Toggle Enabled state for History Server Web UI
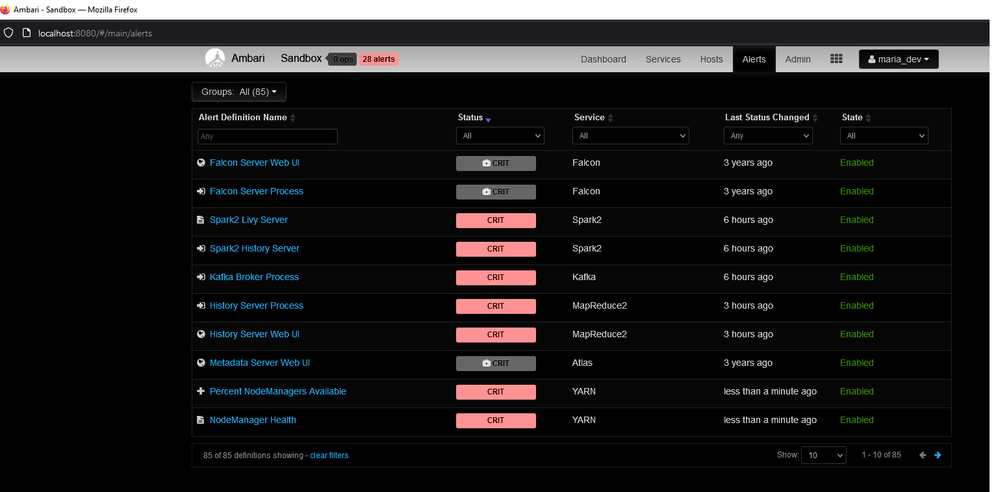The height and width of the screenshot is (492, 998). pyautogui.click(x=857, y=334)
